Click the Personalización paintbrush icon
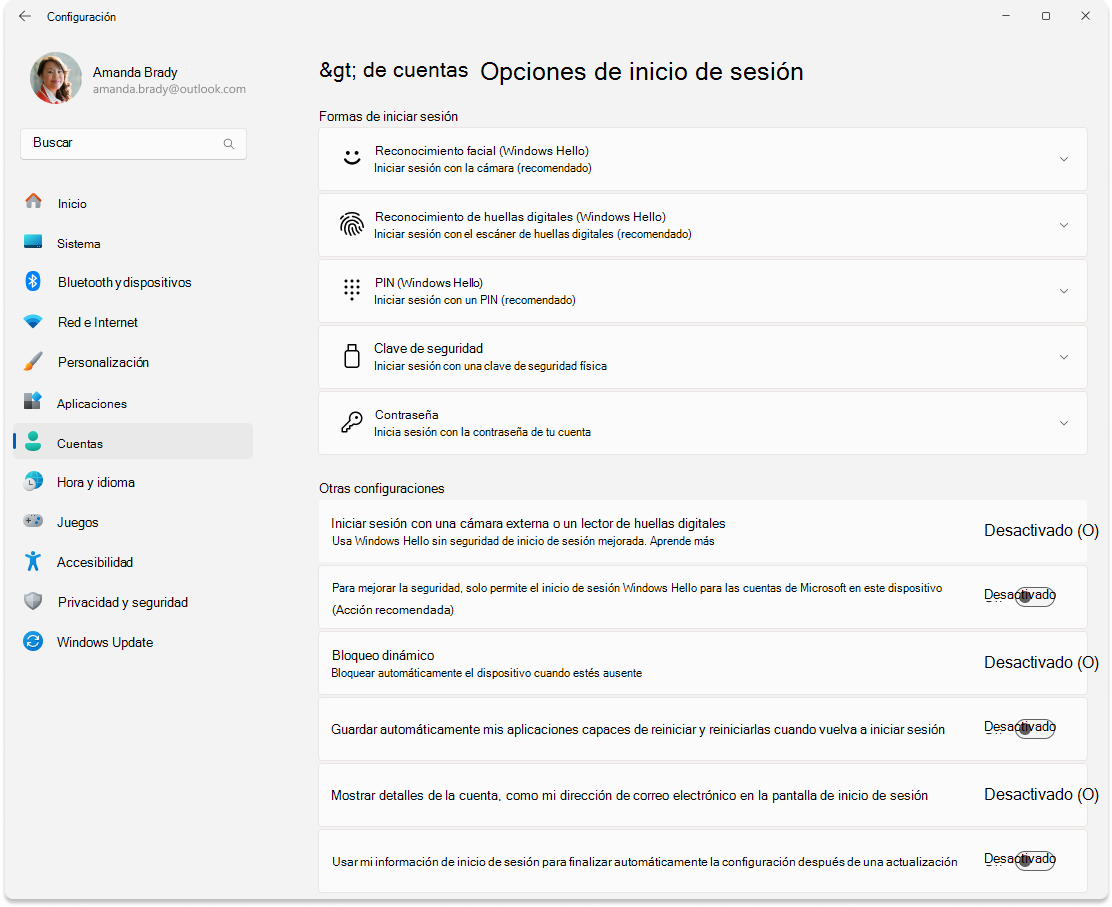The height and width of the screenshot is (907, 1112). [33, 362]
